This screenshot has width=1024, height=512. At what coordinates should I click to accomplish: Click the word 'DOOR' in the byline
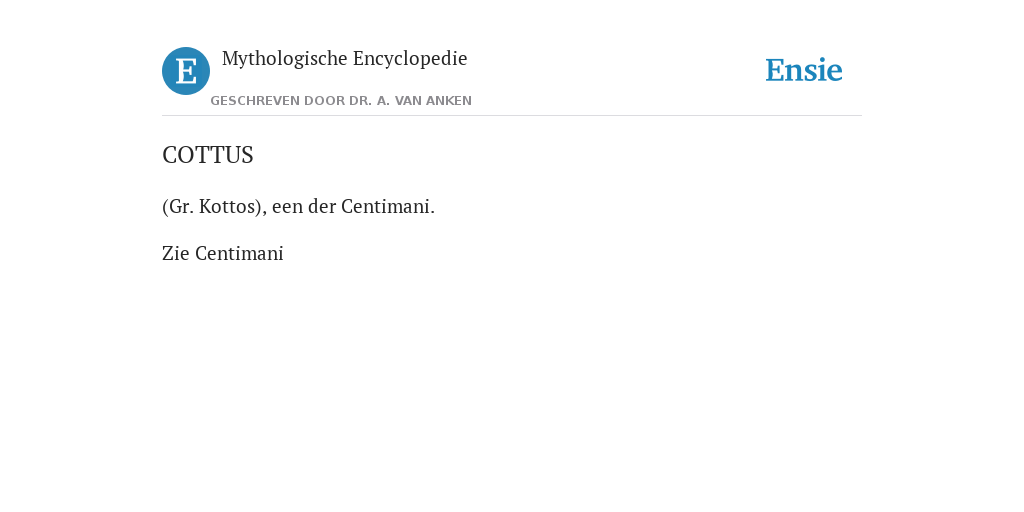[x=325, y=101]
